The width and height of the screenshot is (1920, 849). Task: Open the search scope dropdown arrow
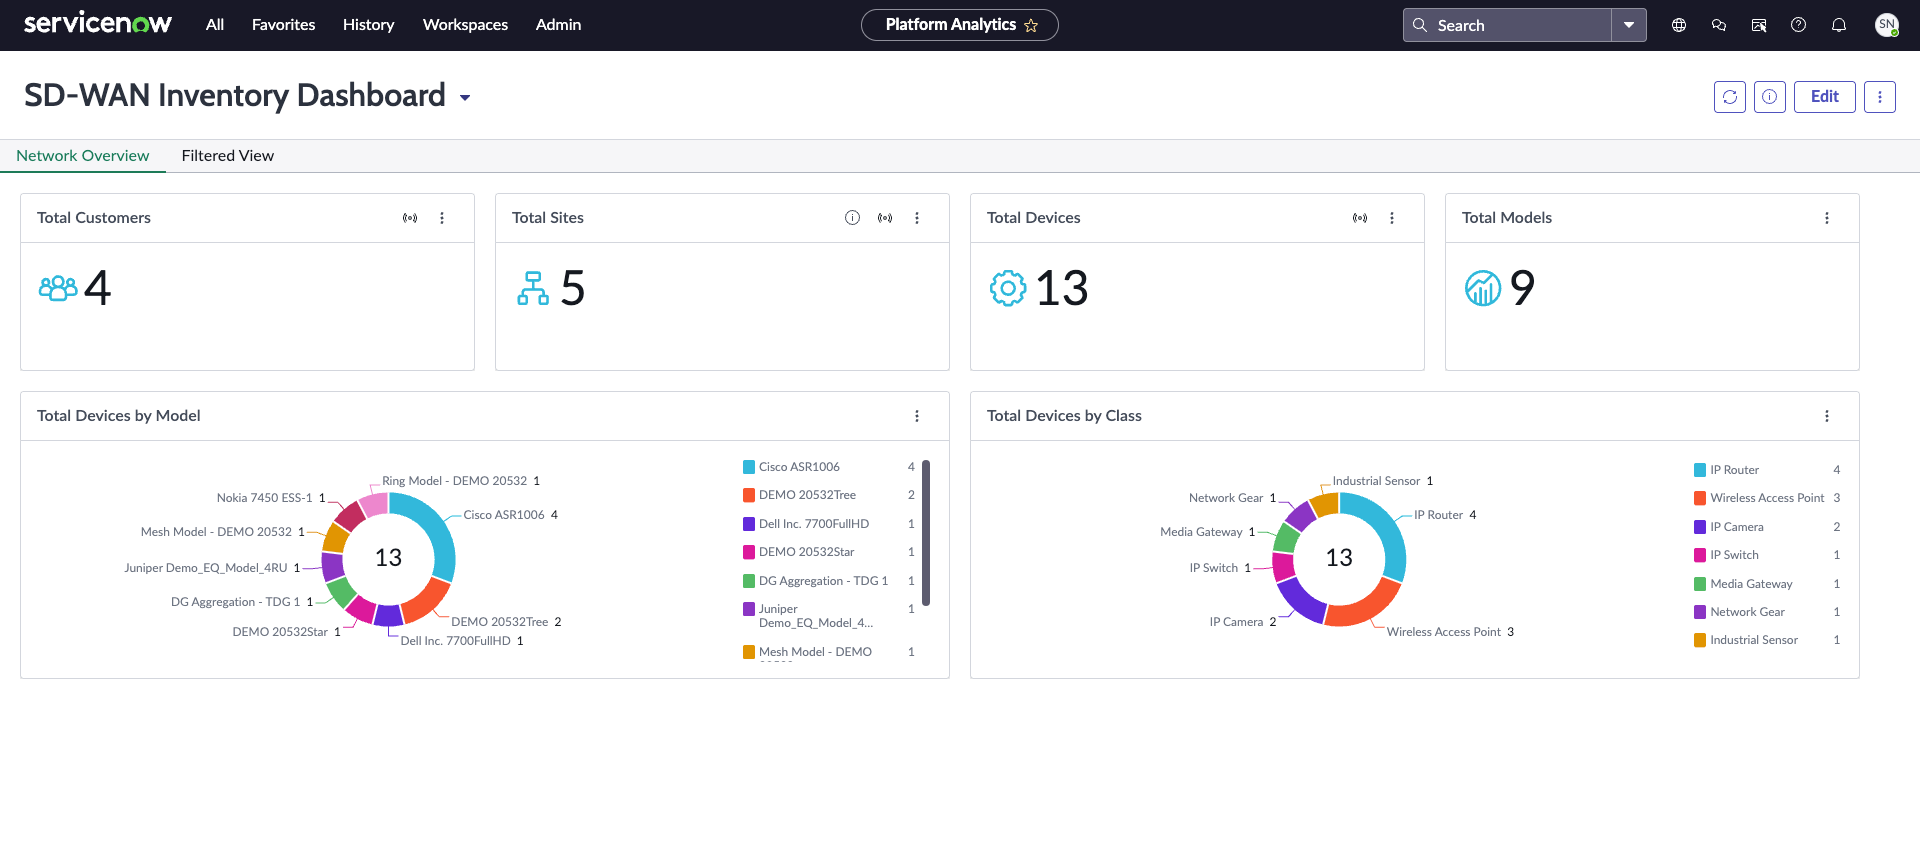(x=1629, y=25)
